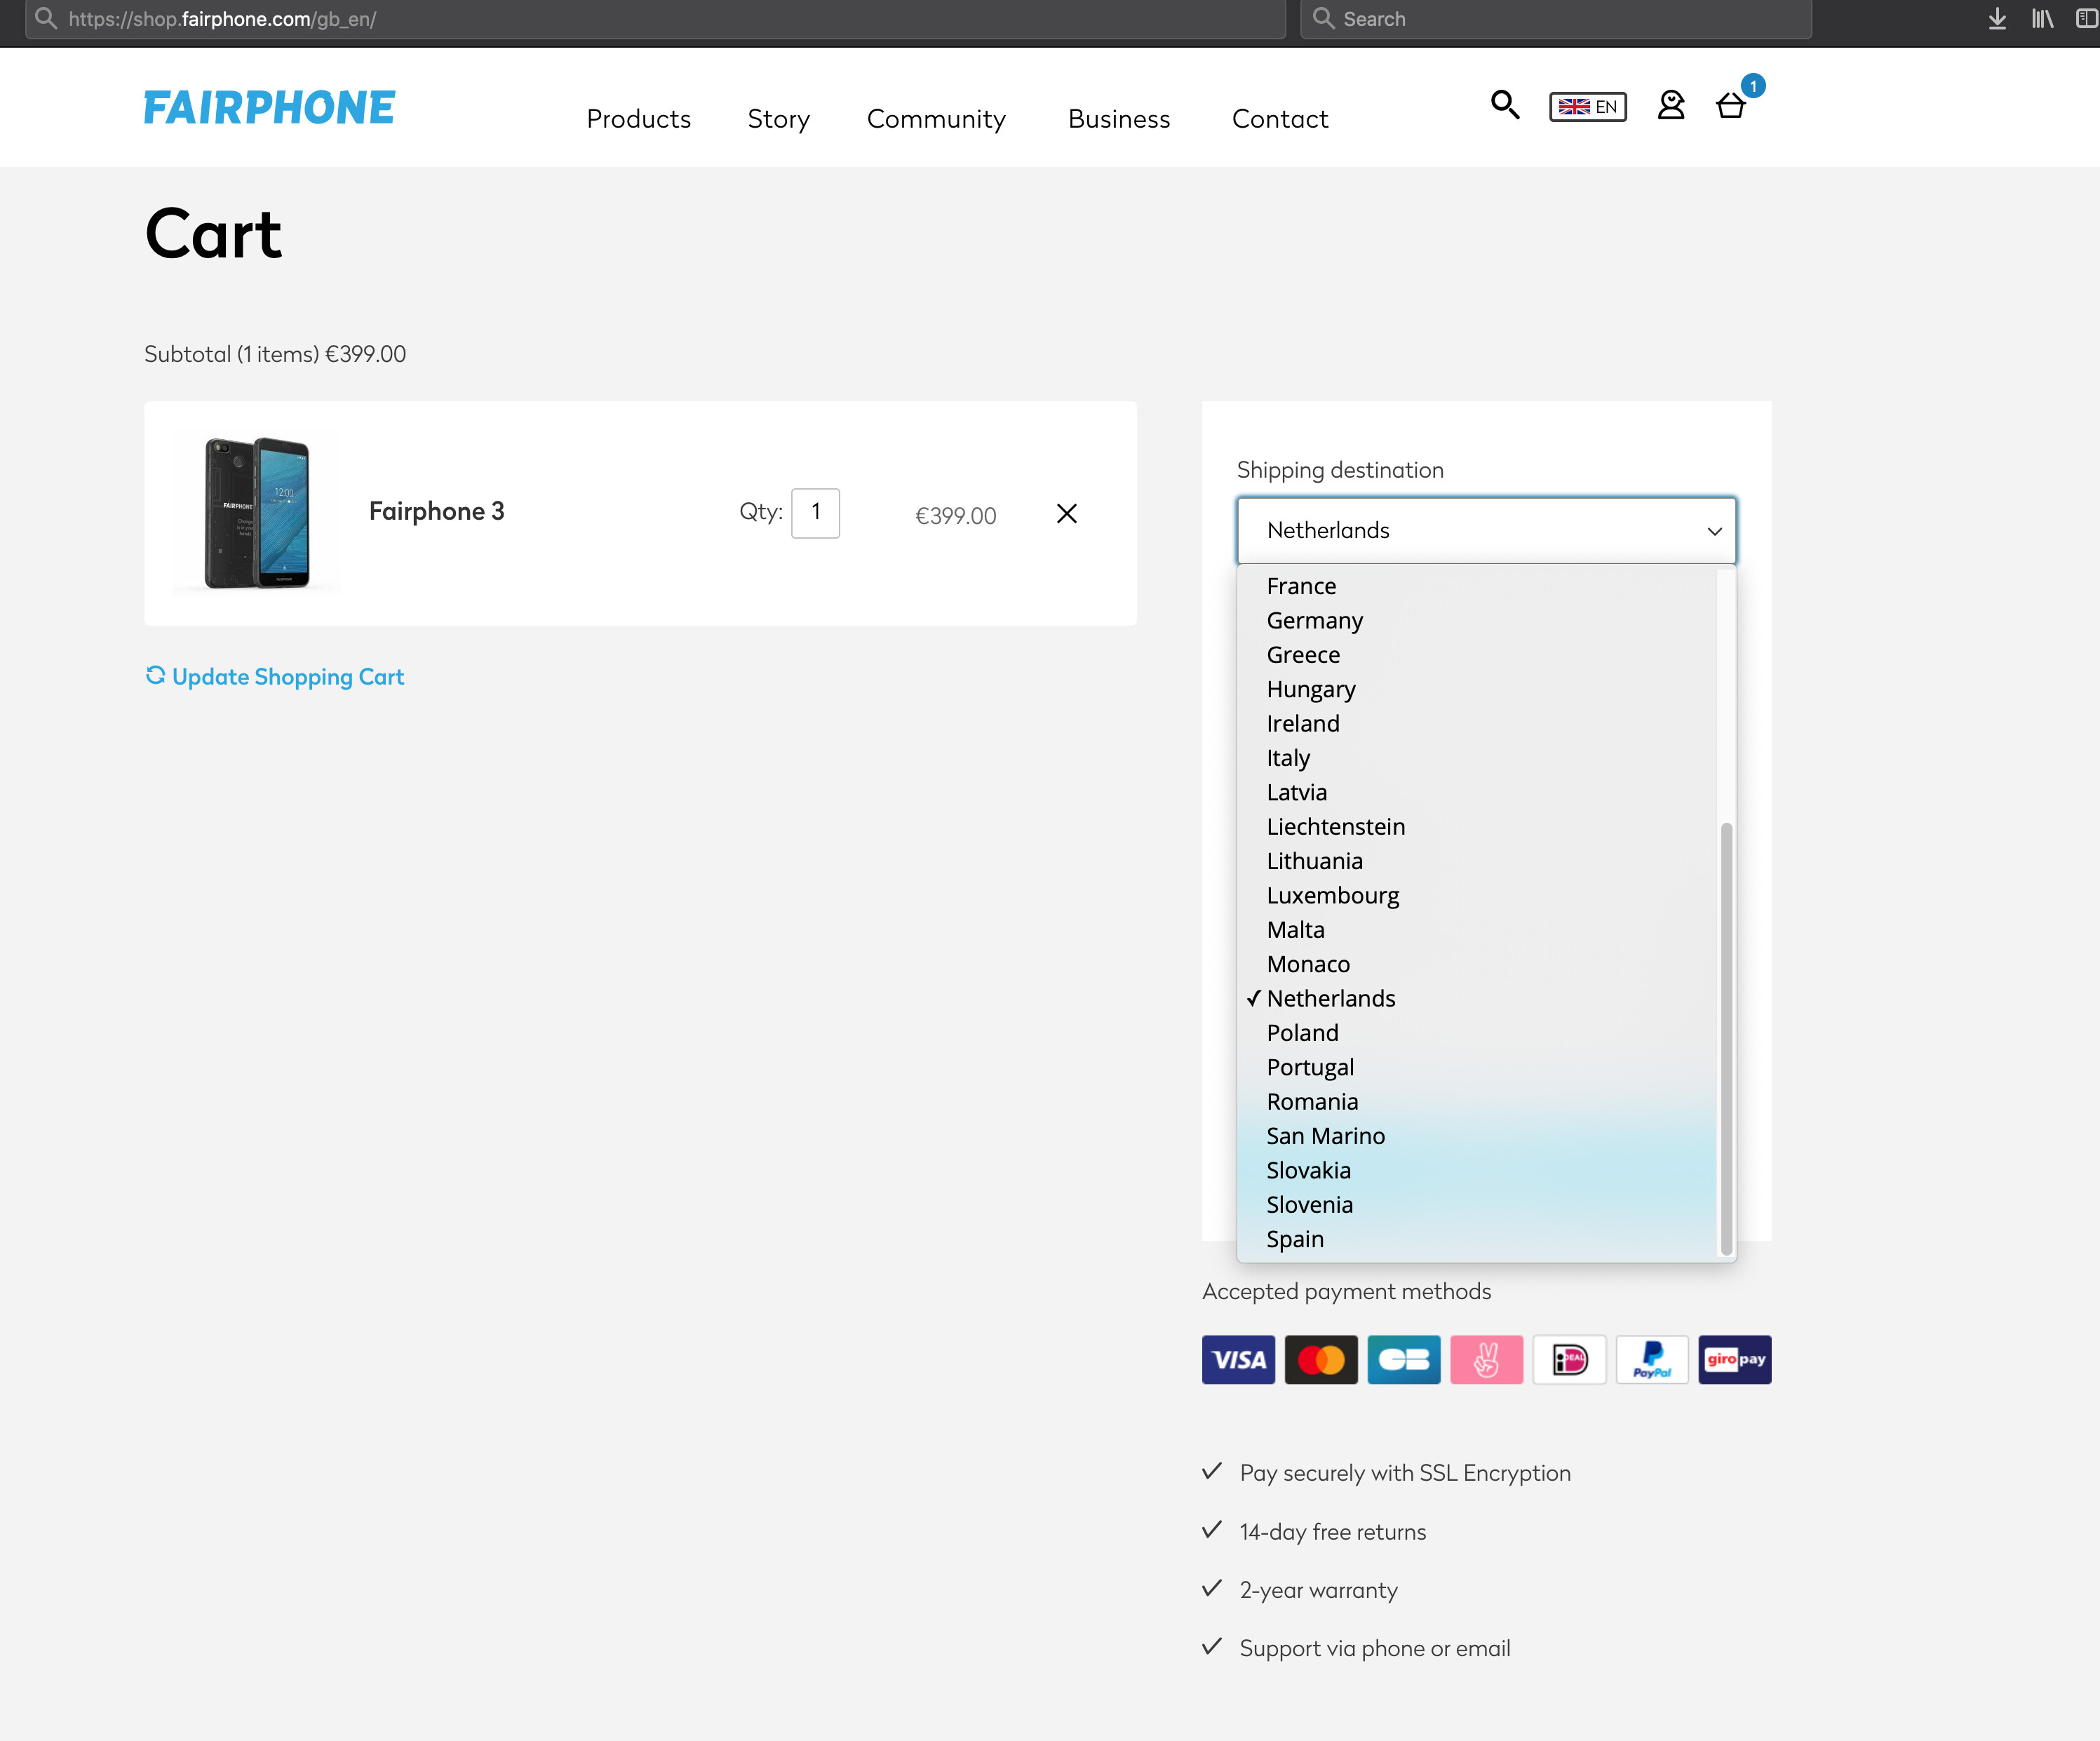2100x1741 pixels.
Task: Click the VISA payment icon
Action: tap(1238, 1360)
